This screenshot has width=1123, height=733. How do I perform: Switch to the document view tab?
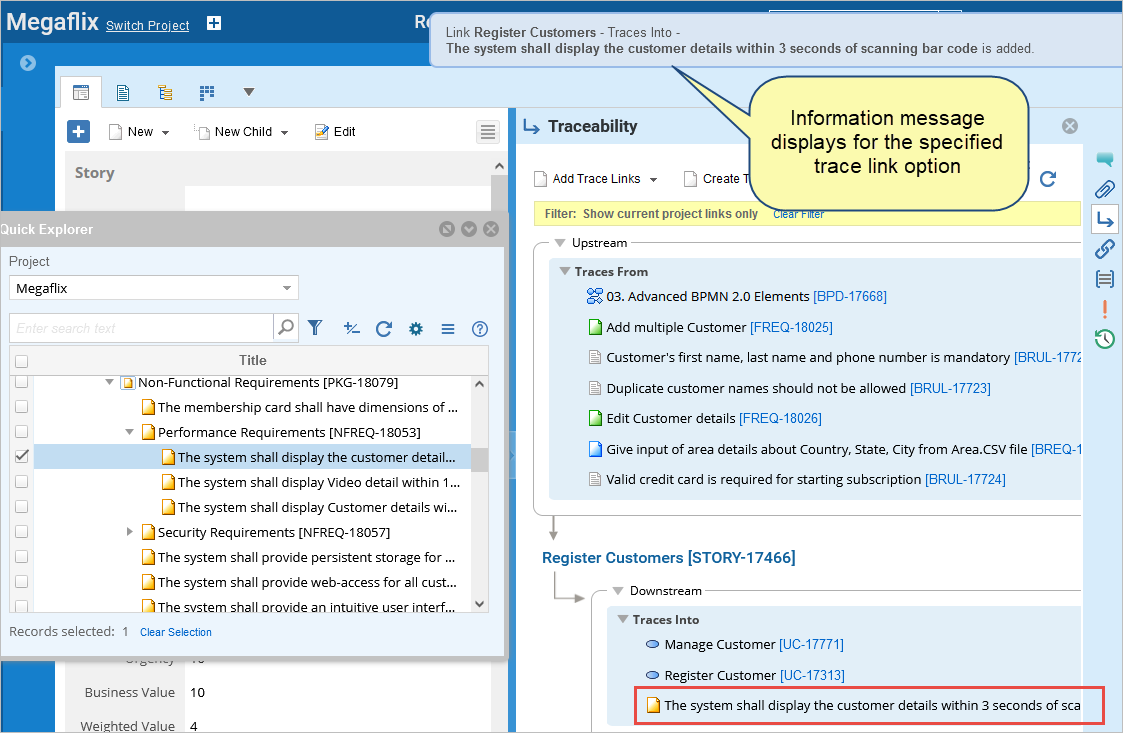tap(123, 92)
